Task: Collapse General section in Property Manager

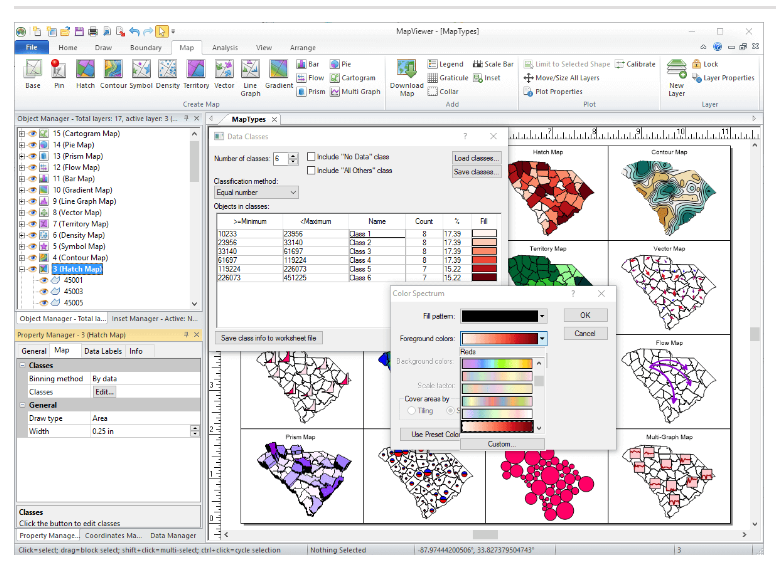Action: 22,405
